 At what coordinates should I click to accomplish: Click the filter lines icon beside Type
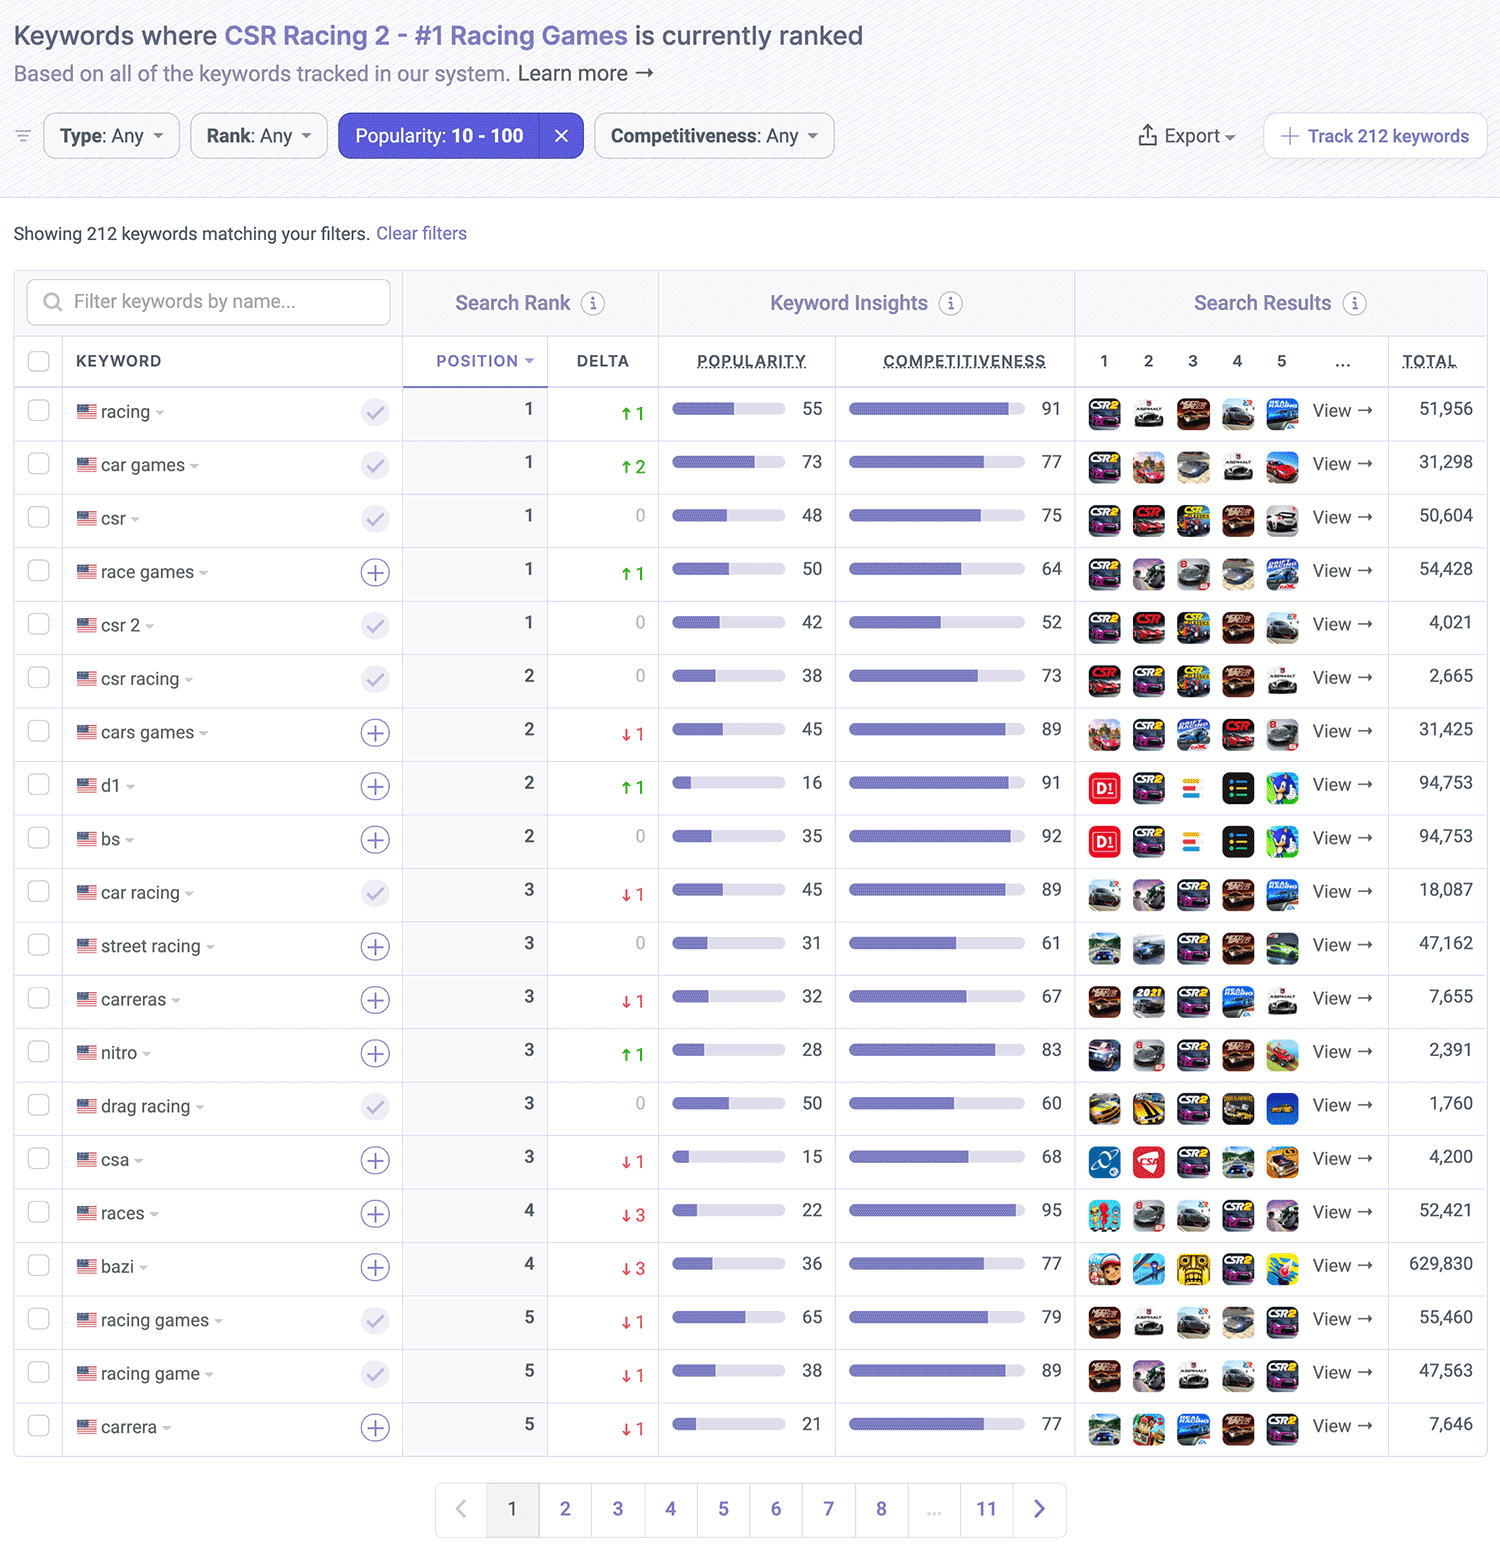pyautogui.click(x=23, y=136)
